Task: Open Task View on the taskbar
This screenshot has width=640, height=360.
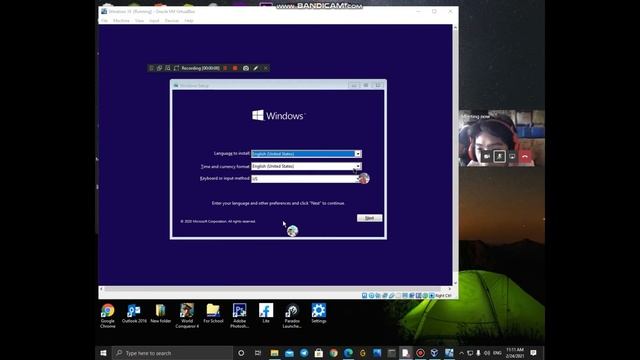Action: [x=258, y=353]
